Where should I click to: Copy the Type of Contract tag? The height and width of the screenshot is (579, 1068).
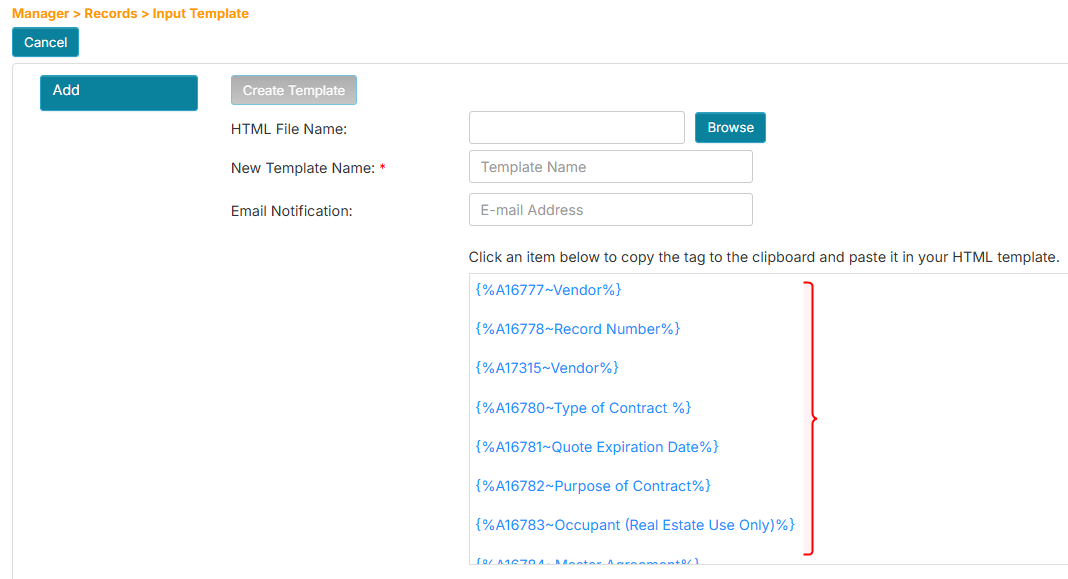click(x=583, y=407)
